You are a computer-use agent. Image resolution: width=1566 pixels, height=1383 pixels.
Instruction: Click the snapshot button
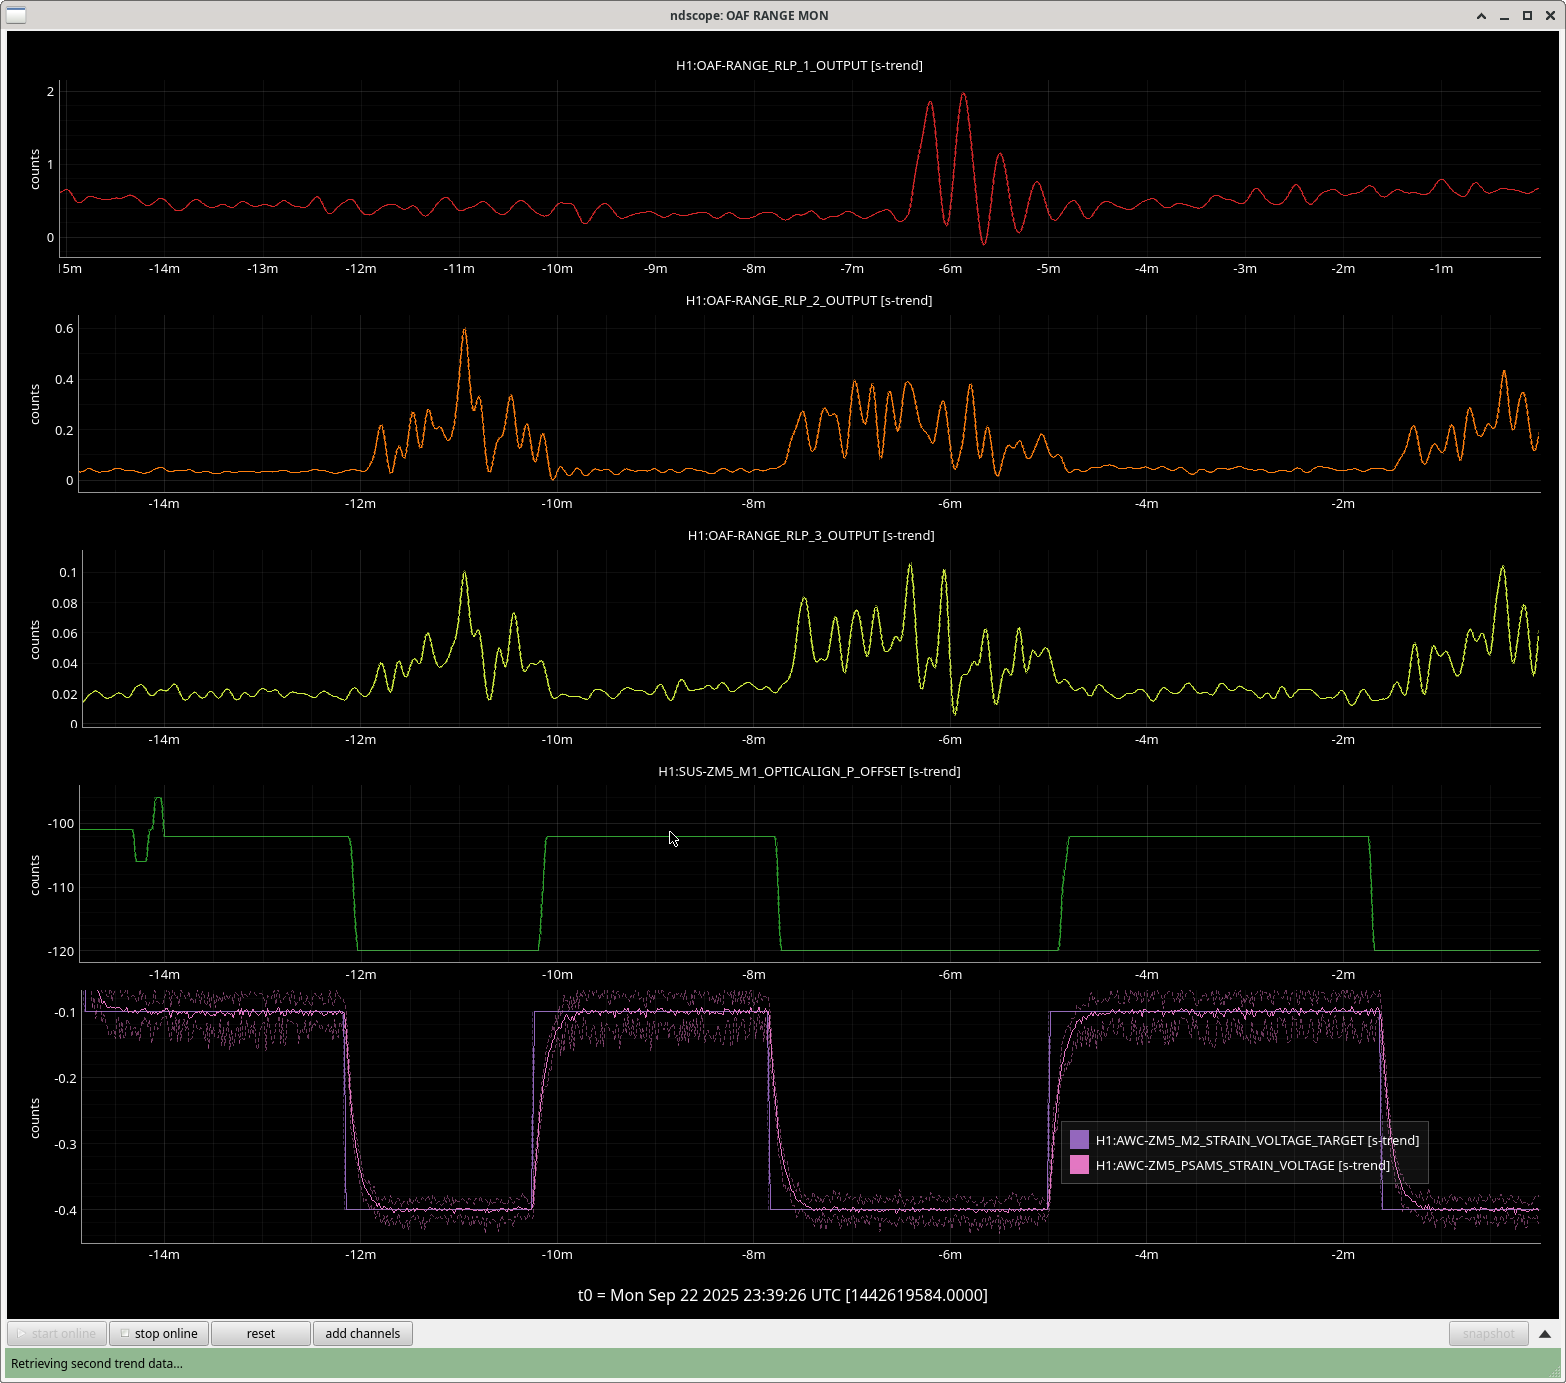point(1488,1333)
